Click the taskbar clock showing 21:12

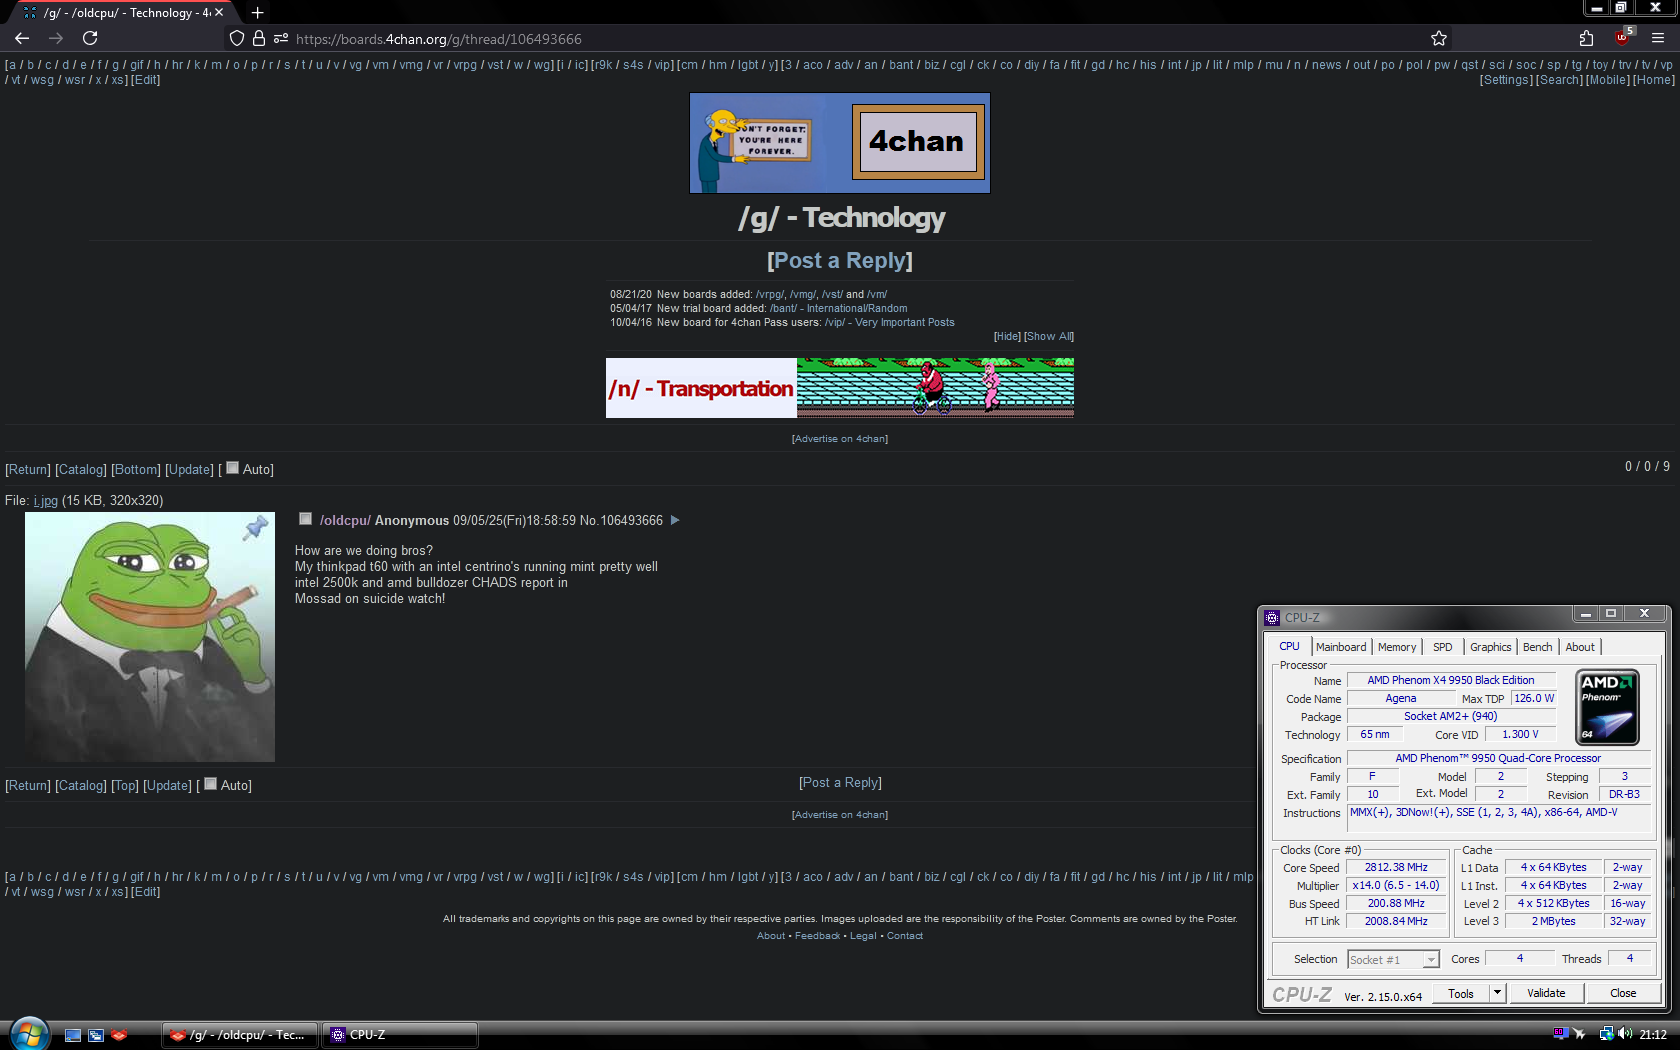1653,1035
